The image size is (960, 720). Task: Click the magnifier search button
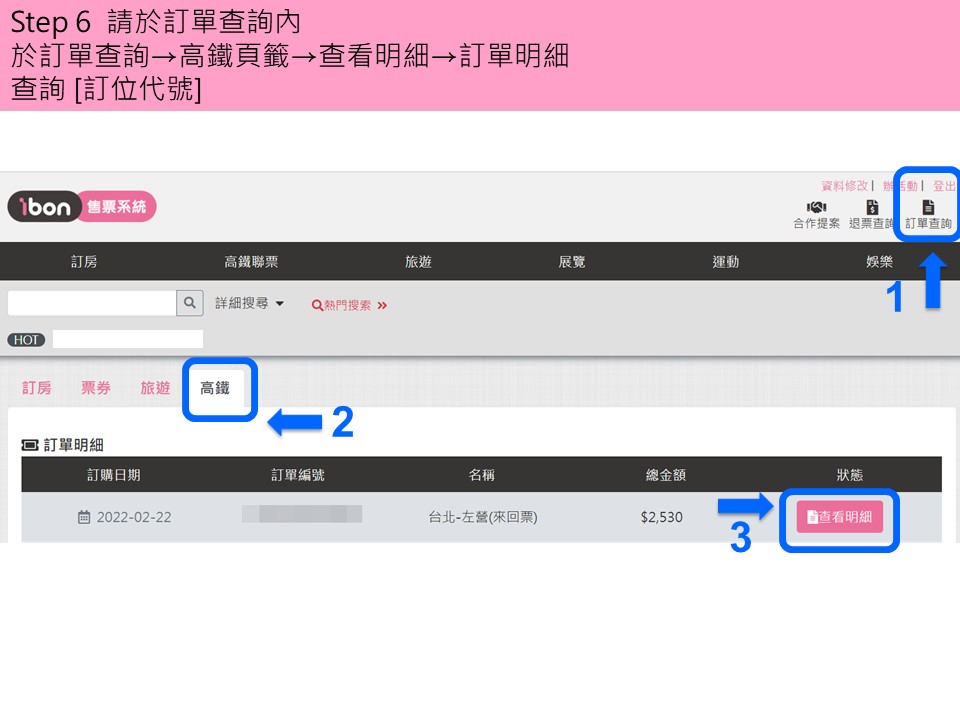(x=190, y=302)
